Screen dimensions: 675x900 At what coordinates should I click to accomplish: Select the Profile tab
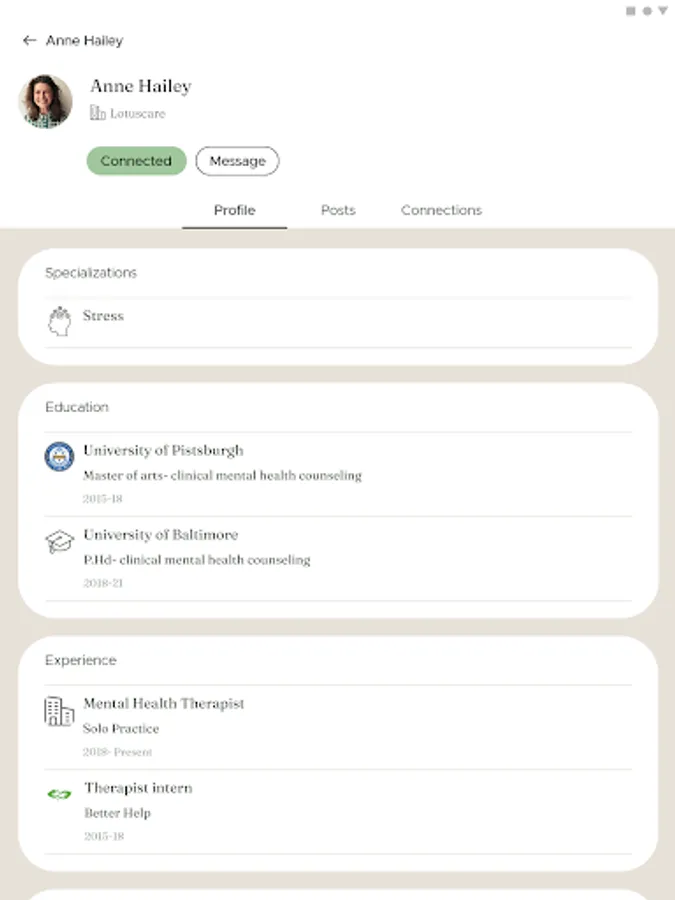pyautogui.click(x=234, y=210)
